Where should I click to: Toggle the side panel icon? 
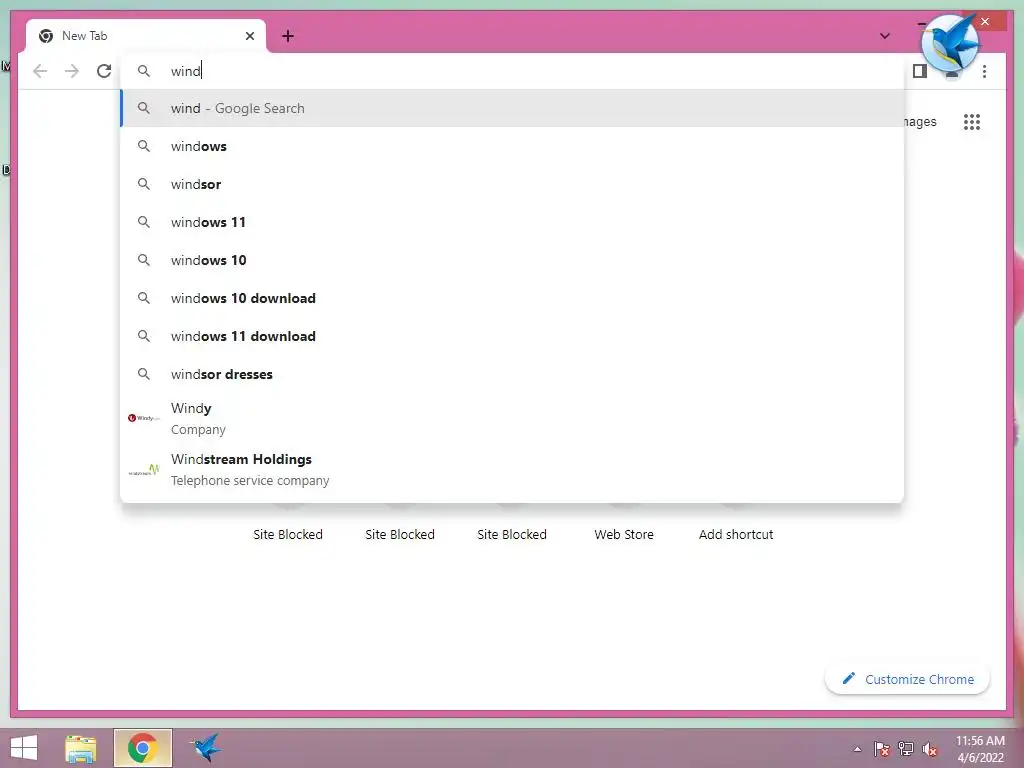(920, 71)
